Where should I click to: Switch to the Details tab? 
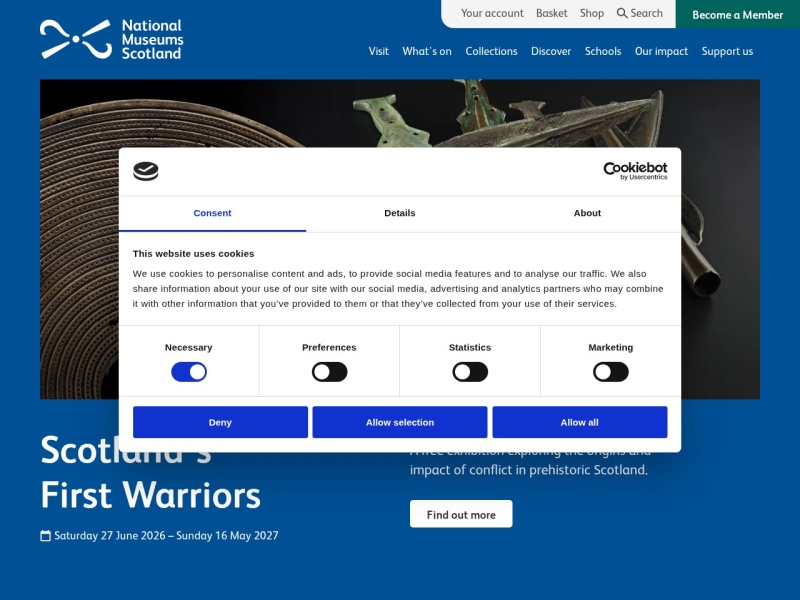(399, 213)
